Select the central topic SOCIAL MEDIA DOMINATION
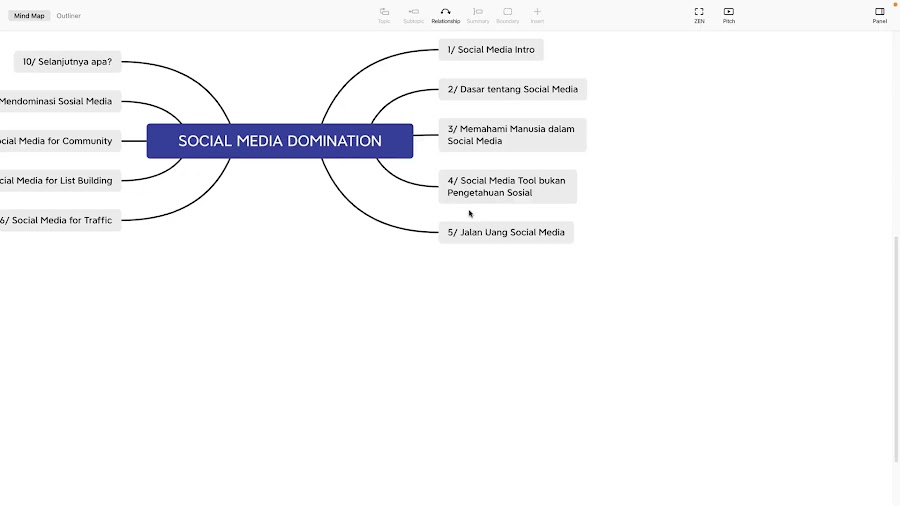Screen dimensions: 900x506 click(280, 141)
